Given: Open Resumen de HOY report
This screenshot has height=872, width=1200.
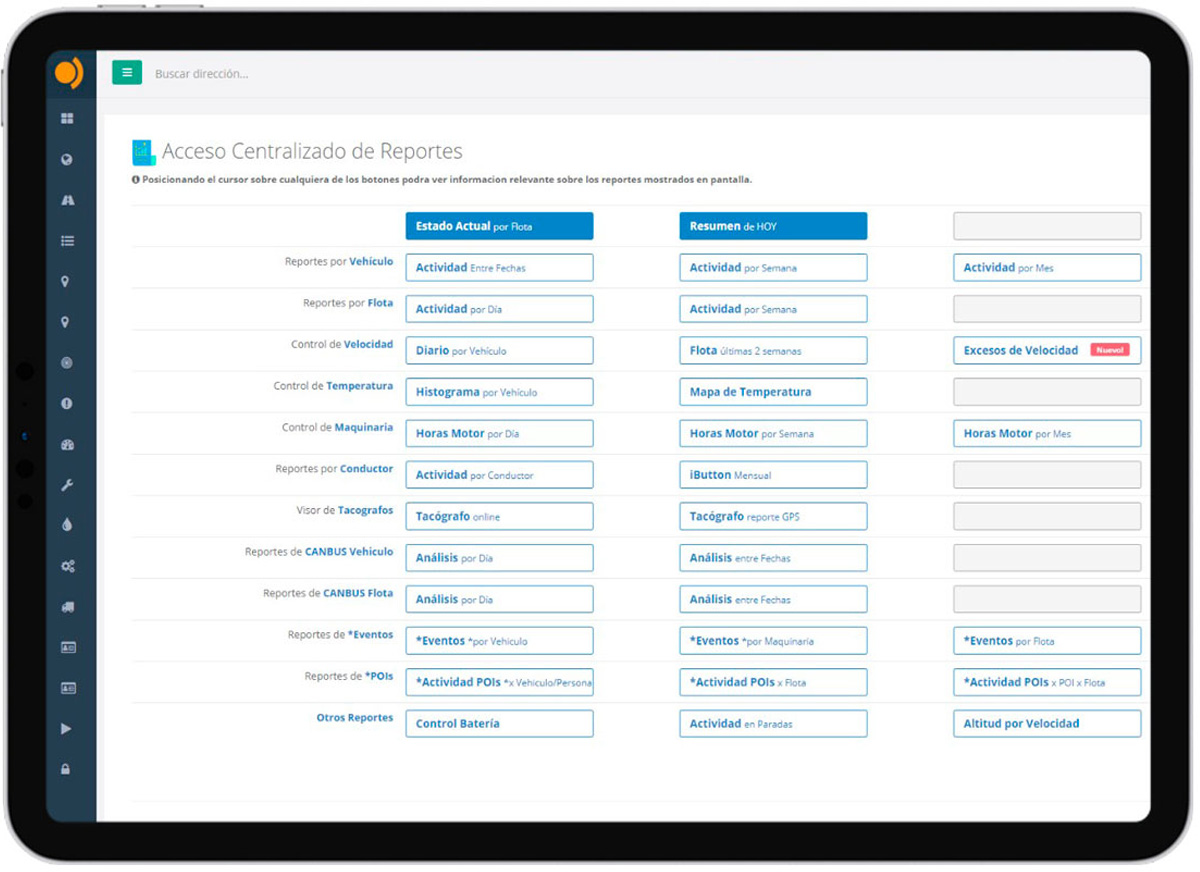Looking at the screenshot, I should click(x=773, y=226).
